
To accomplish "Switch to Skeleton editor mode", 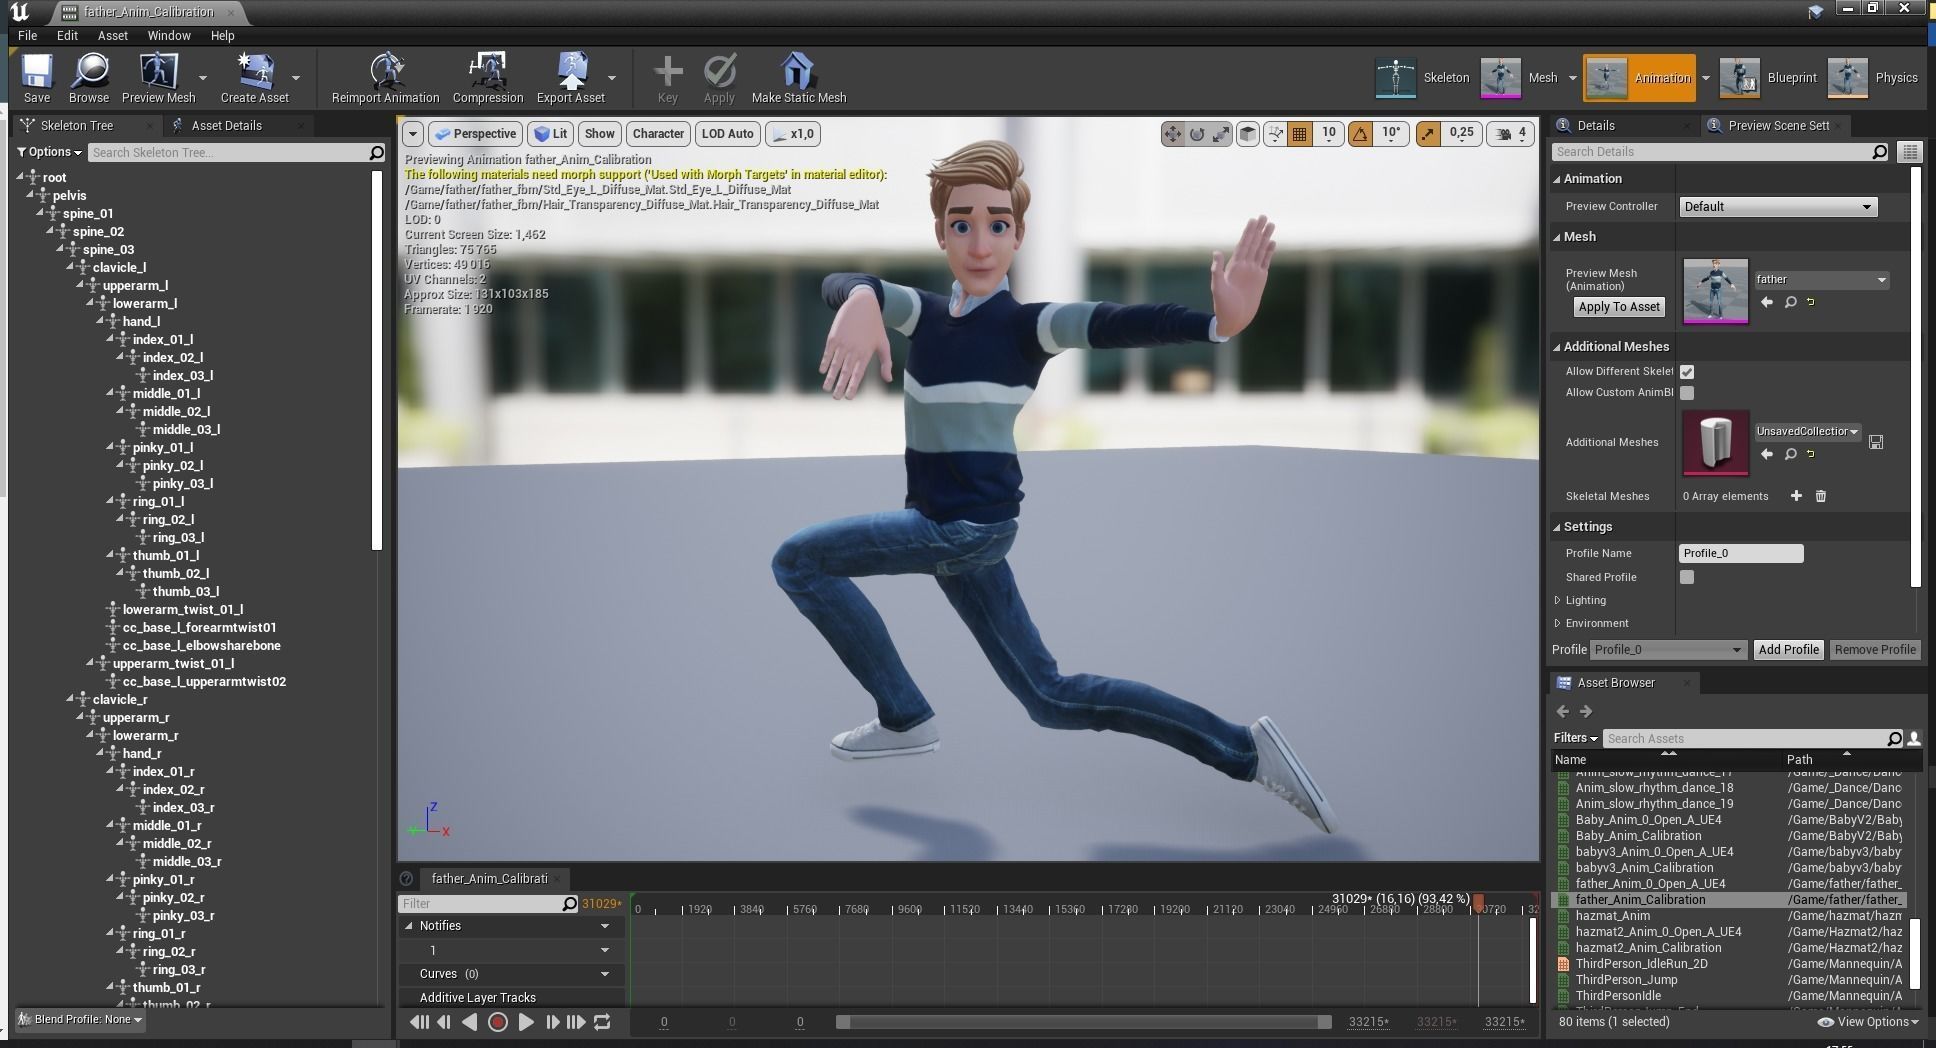I will tap(1422, 78).
